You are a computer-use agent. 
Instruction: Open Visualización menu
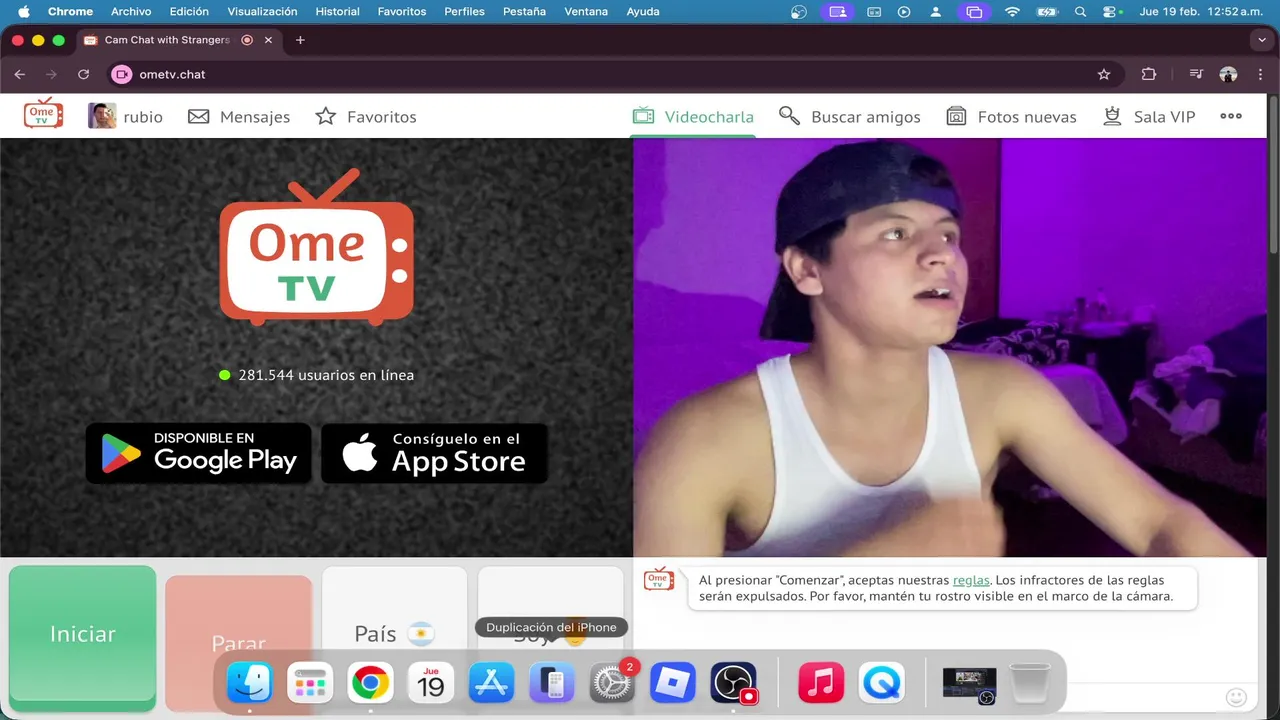(262, 12)
